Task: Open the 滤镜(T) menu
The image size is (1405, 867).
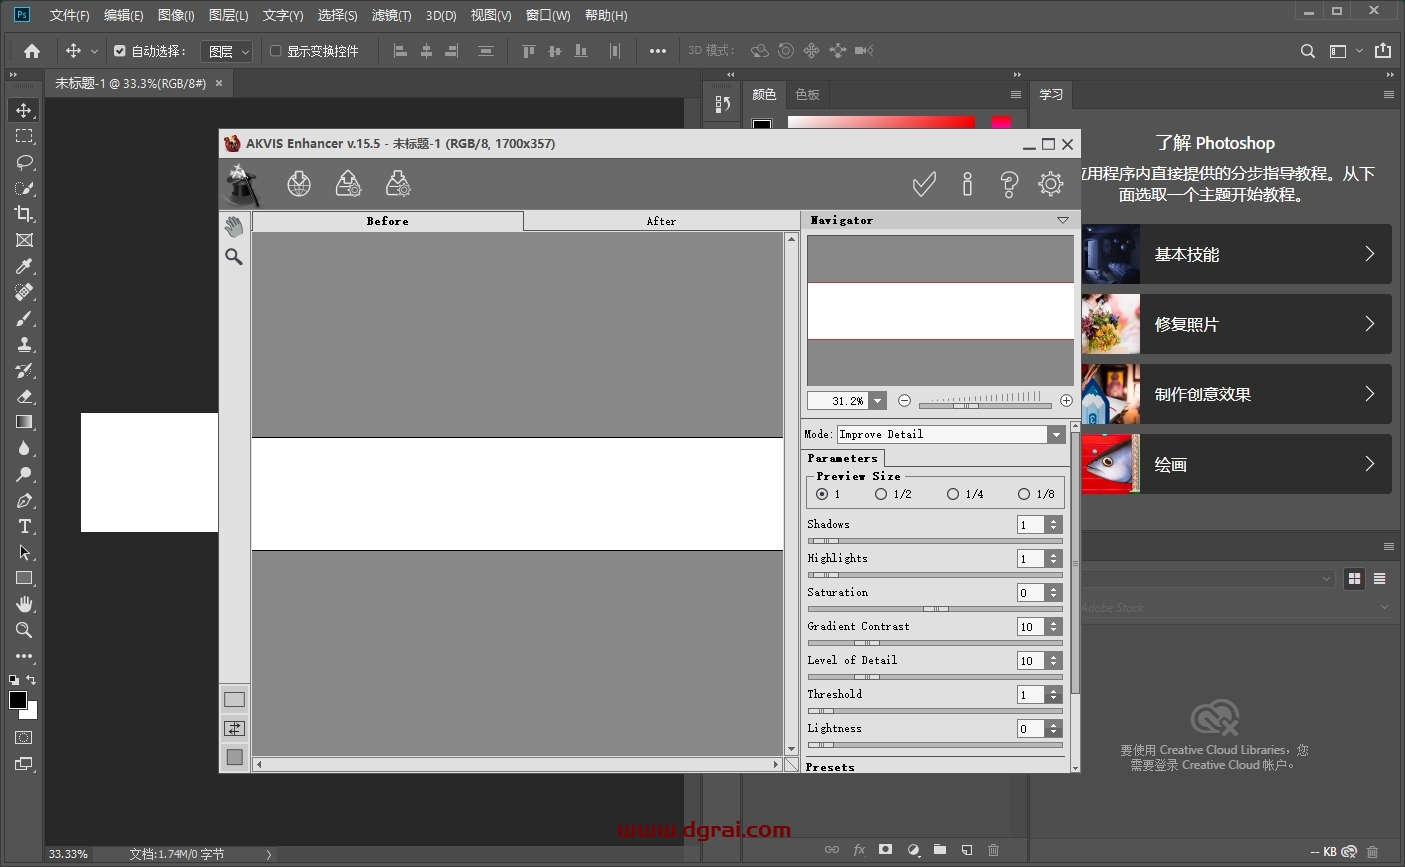Action: [x=391, y=15]
